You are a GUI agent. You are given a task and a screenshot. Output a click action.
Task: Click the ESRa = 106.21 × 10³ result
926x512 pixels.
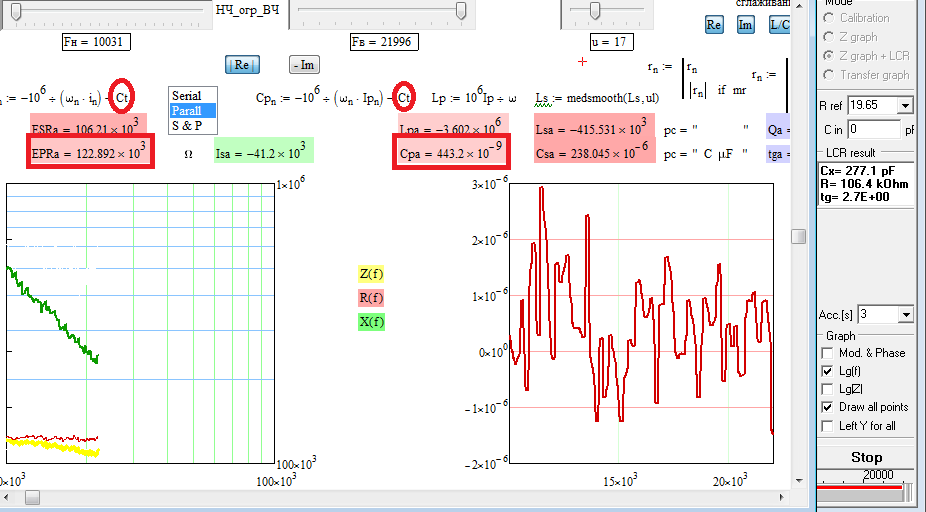(89, 125)
